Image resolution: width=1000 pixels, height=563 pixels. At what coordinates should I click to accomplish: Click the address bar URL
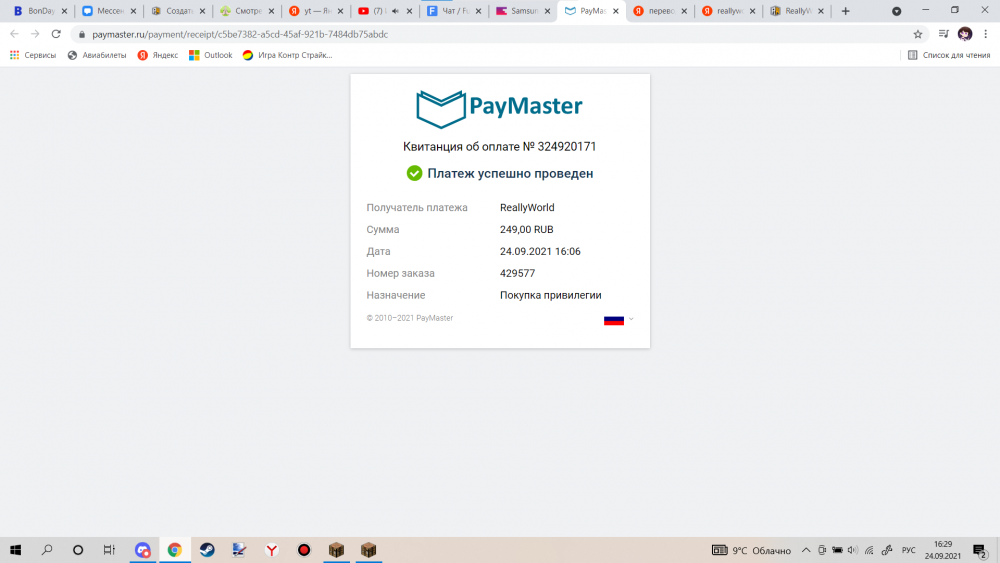point(240,34)
